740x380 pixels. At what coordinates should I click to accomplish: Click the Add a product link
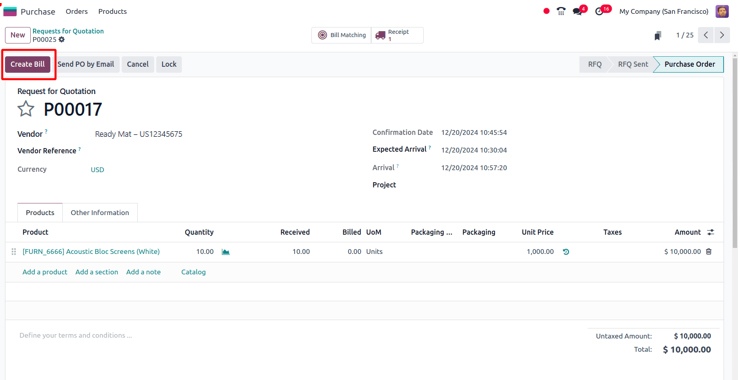(x=45, y=272)
